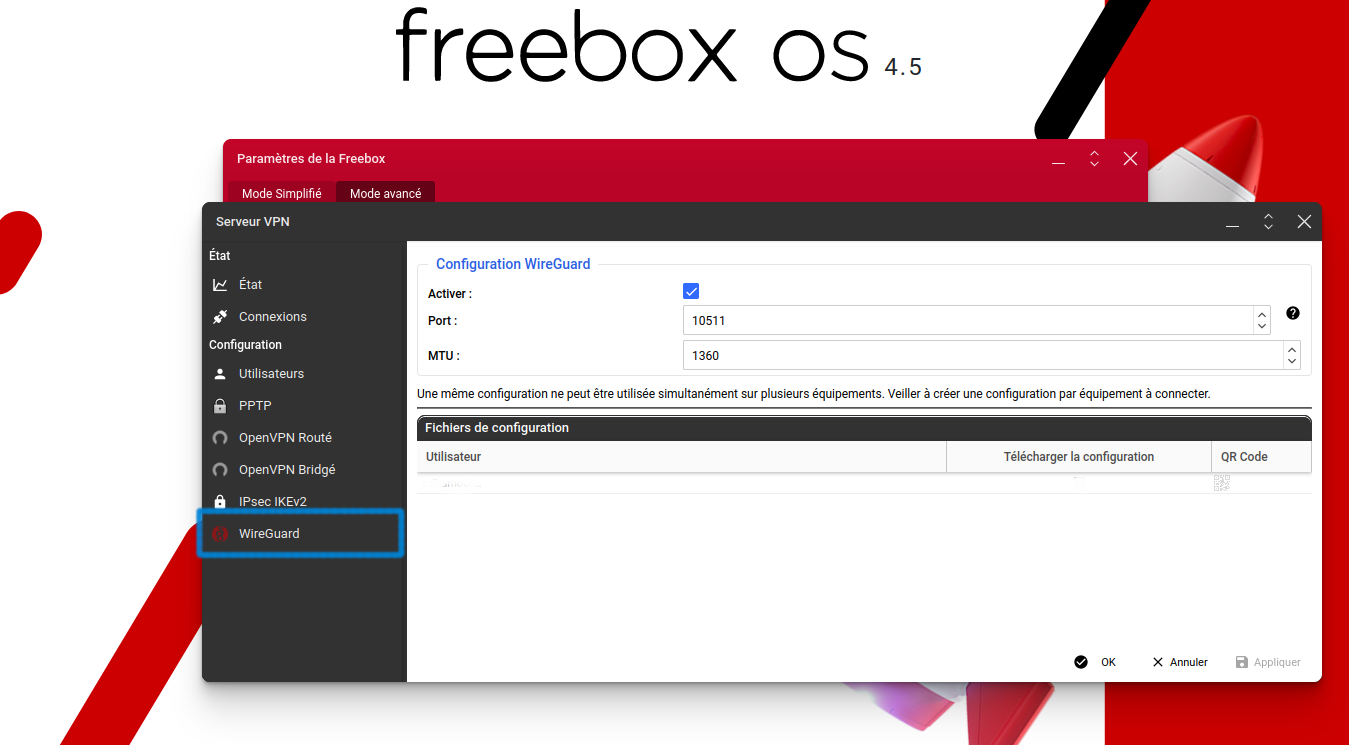This screenshot has width=1349, height=745.
Task: Toggle the Activer WireGuard checkbox
Action: (691, 291)
